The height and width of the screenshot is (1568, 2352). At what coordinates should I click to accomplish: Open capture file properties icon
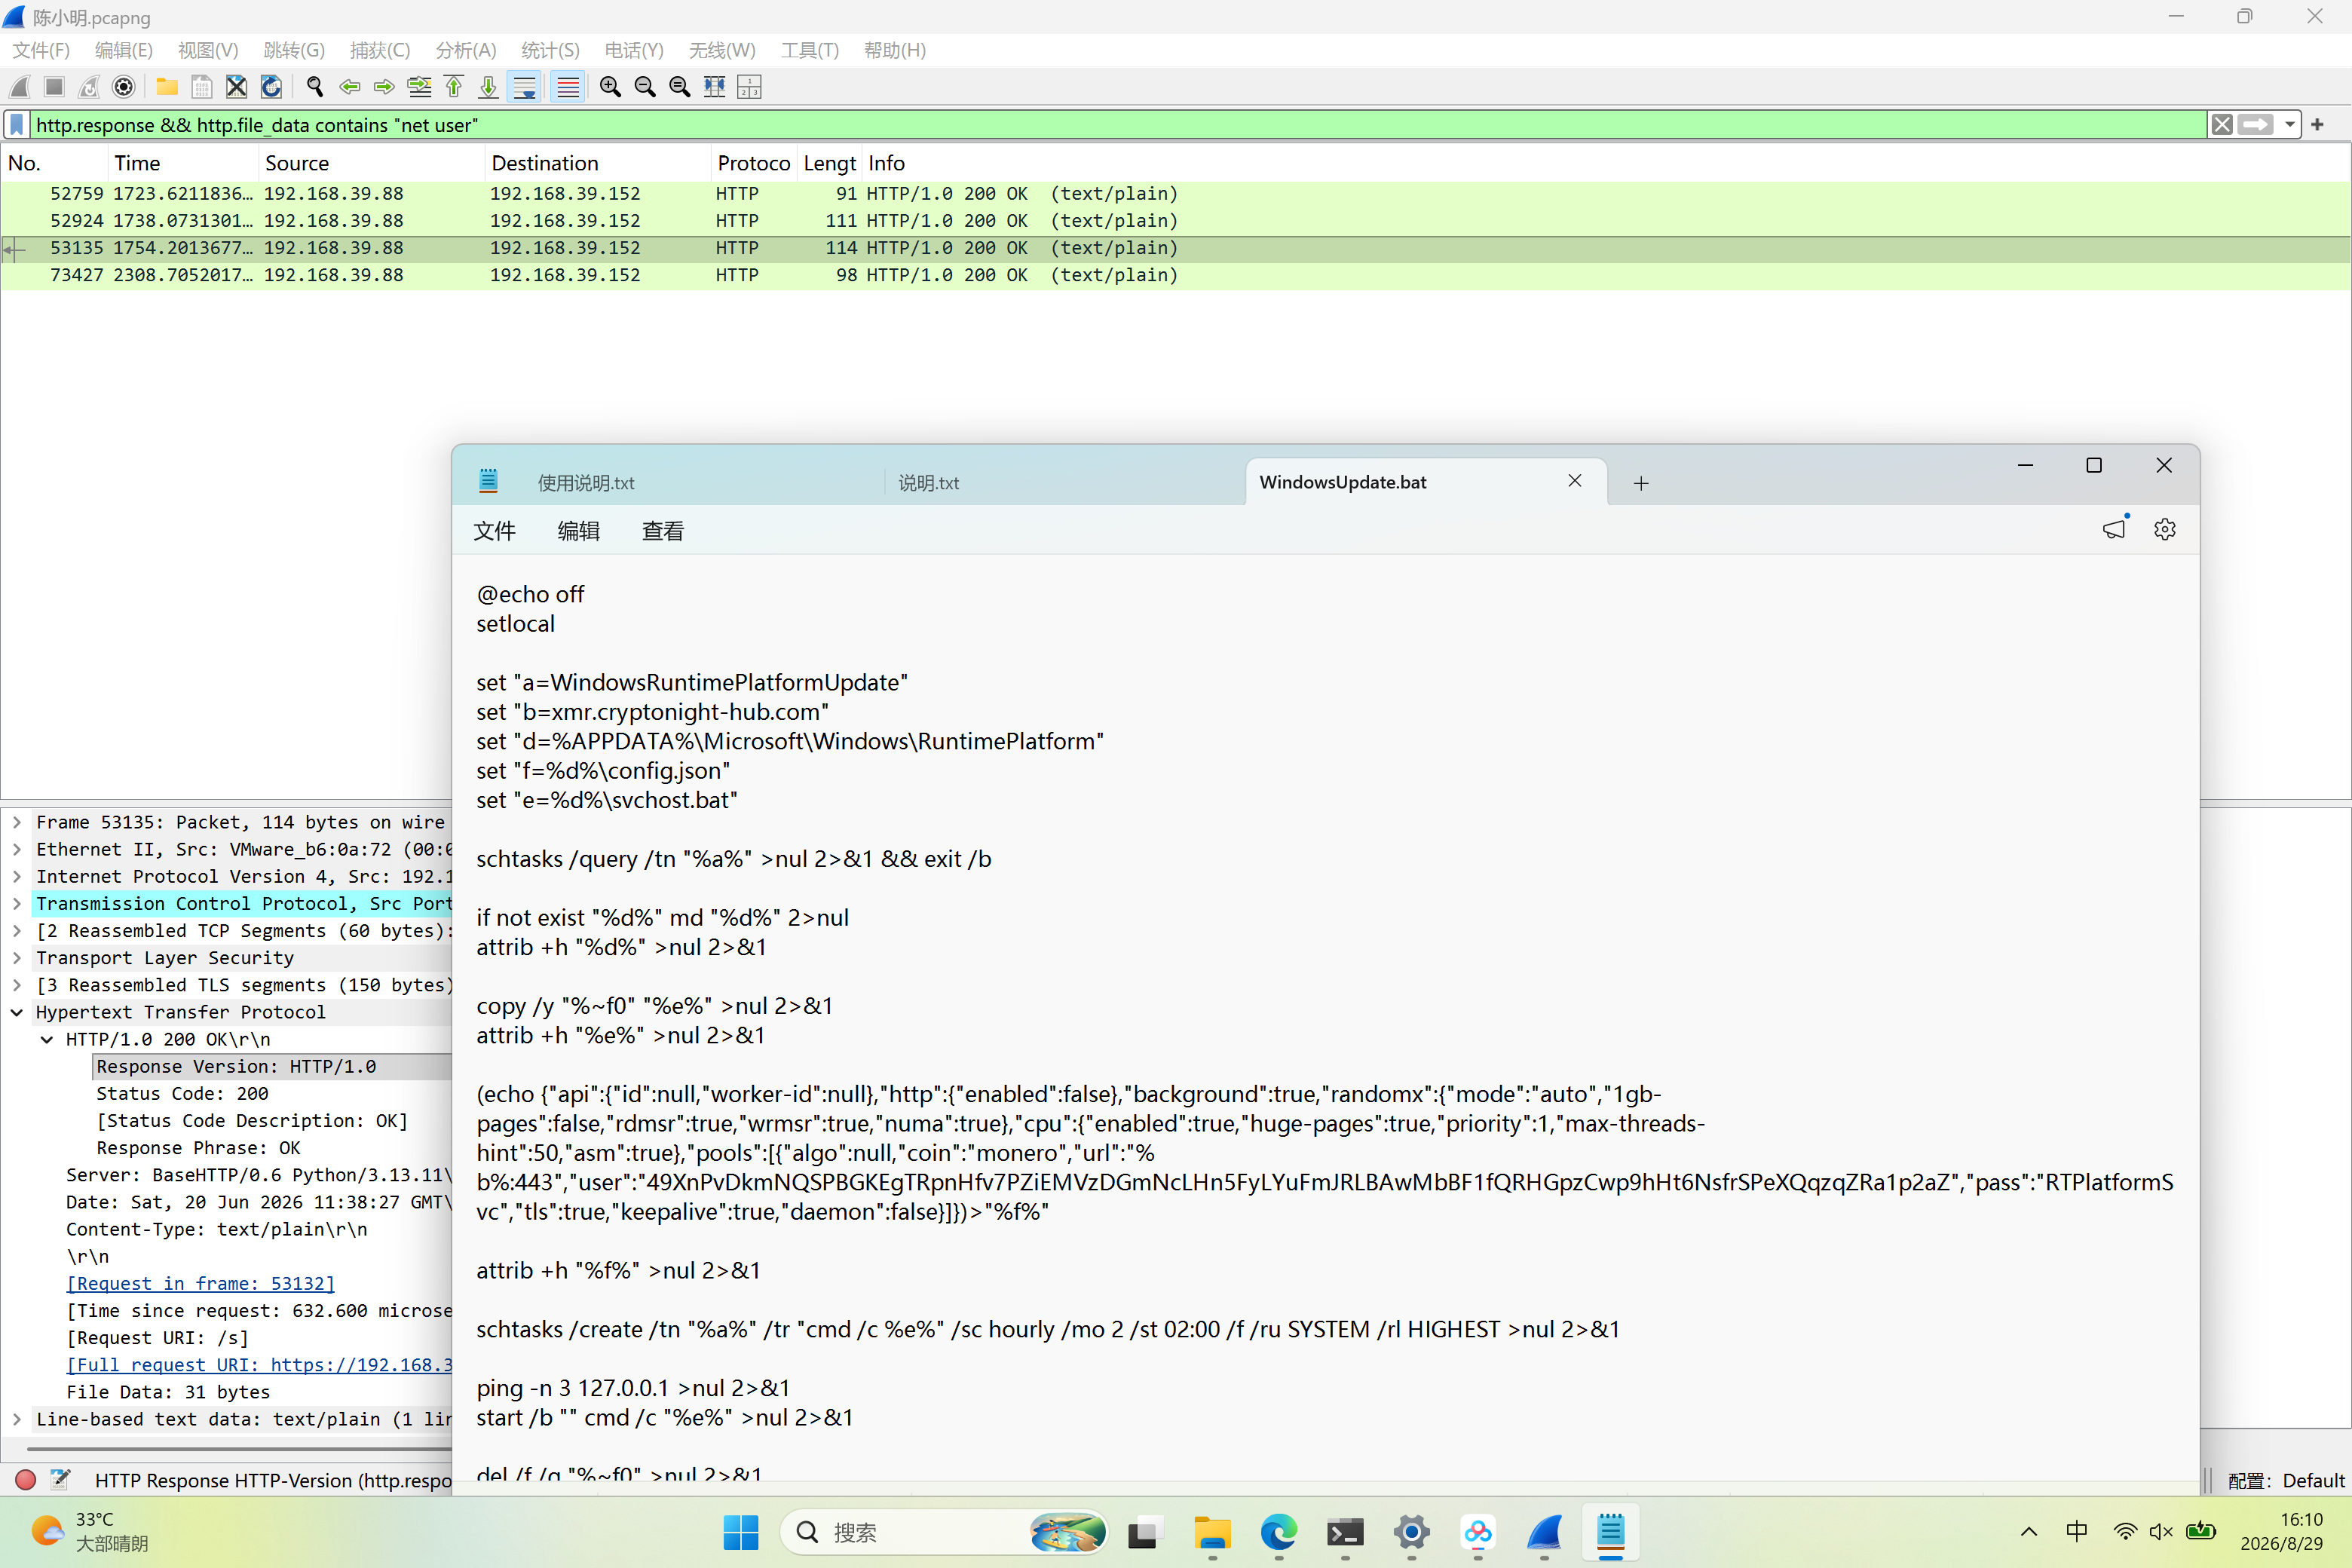point(61,1480)
